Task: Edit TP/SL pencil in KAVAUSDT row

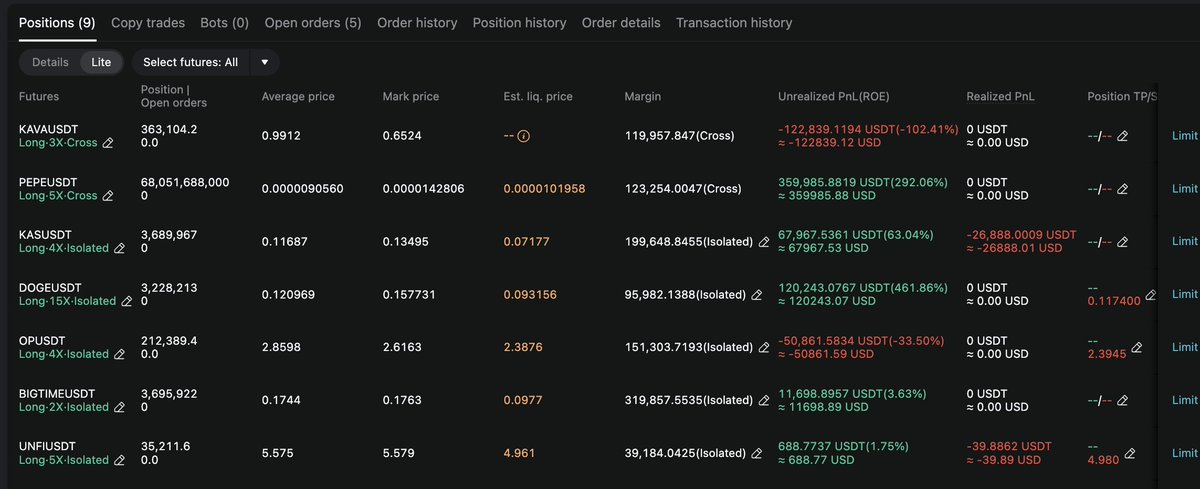Action: (x=1122, y=136)
